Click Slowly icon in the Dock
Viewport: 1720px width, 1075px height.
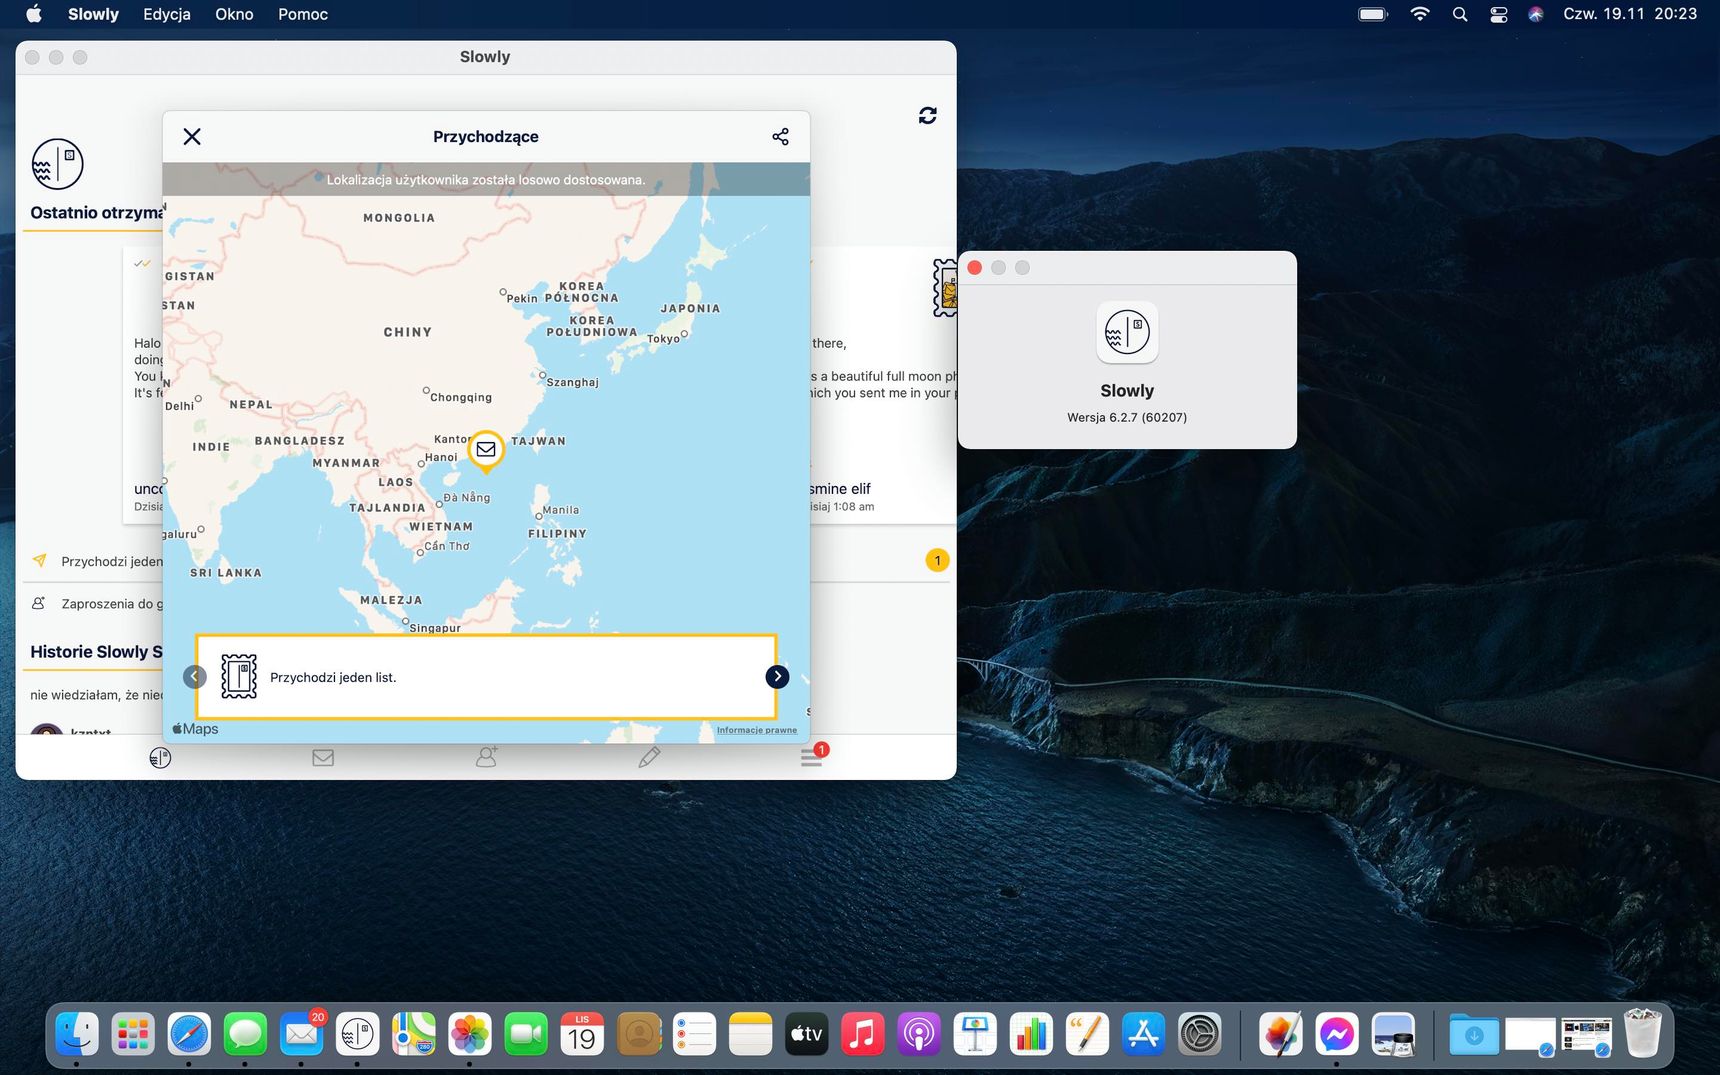(x=357, y=1034)
